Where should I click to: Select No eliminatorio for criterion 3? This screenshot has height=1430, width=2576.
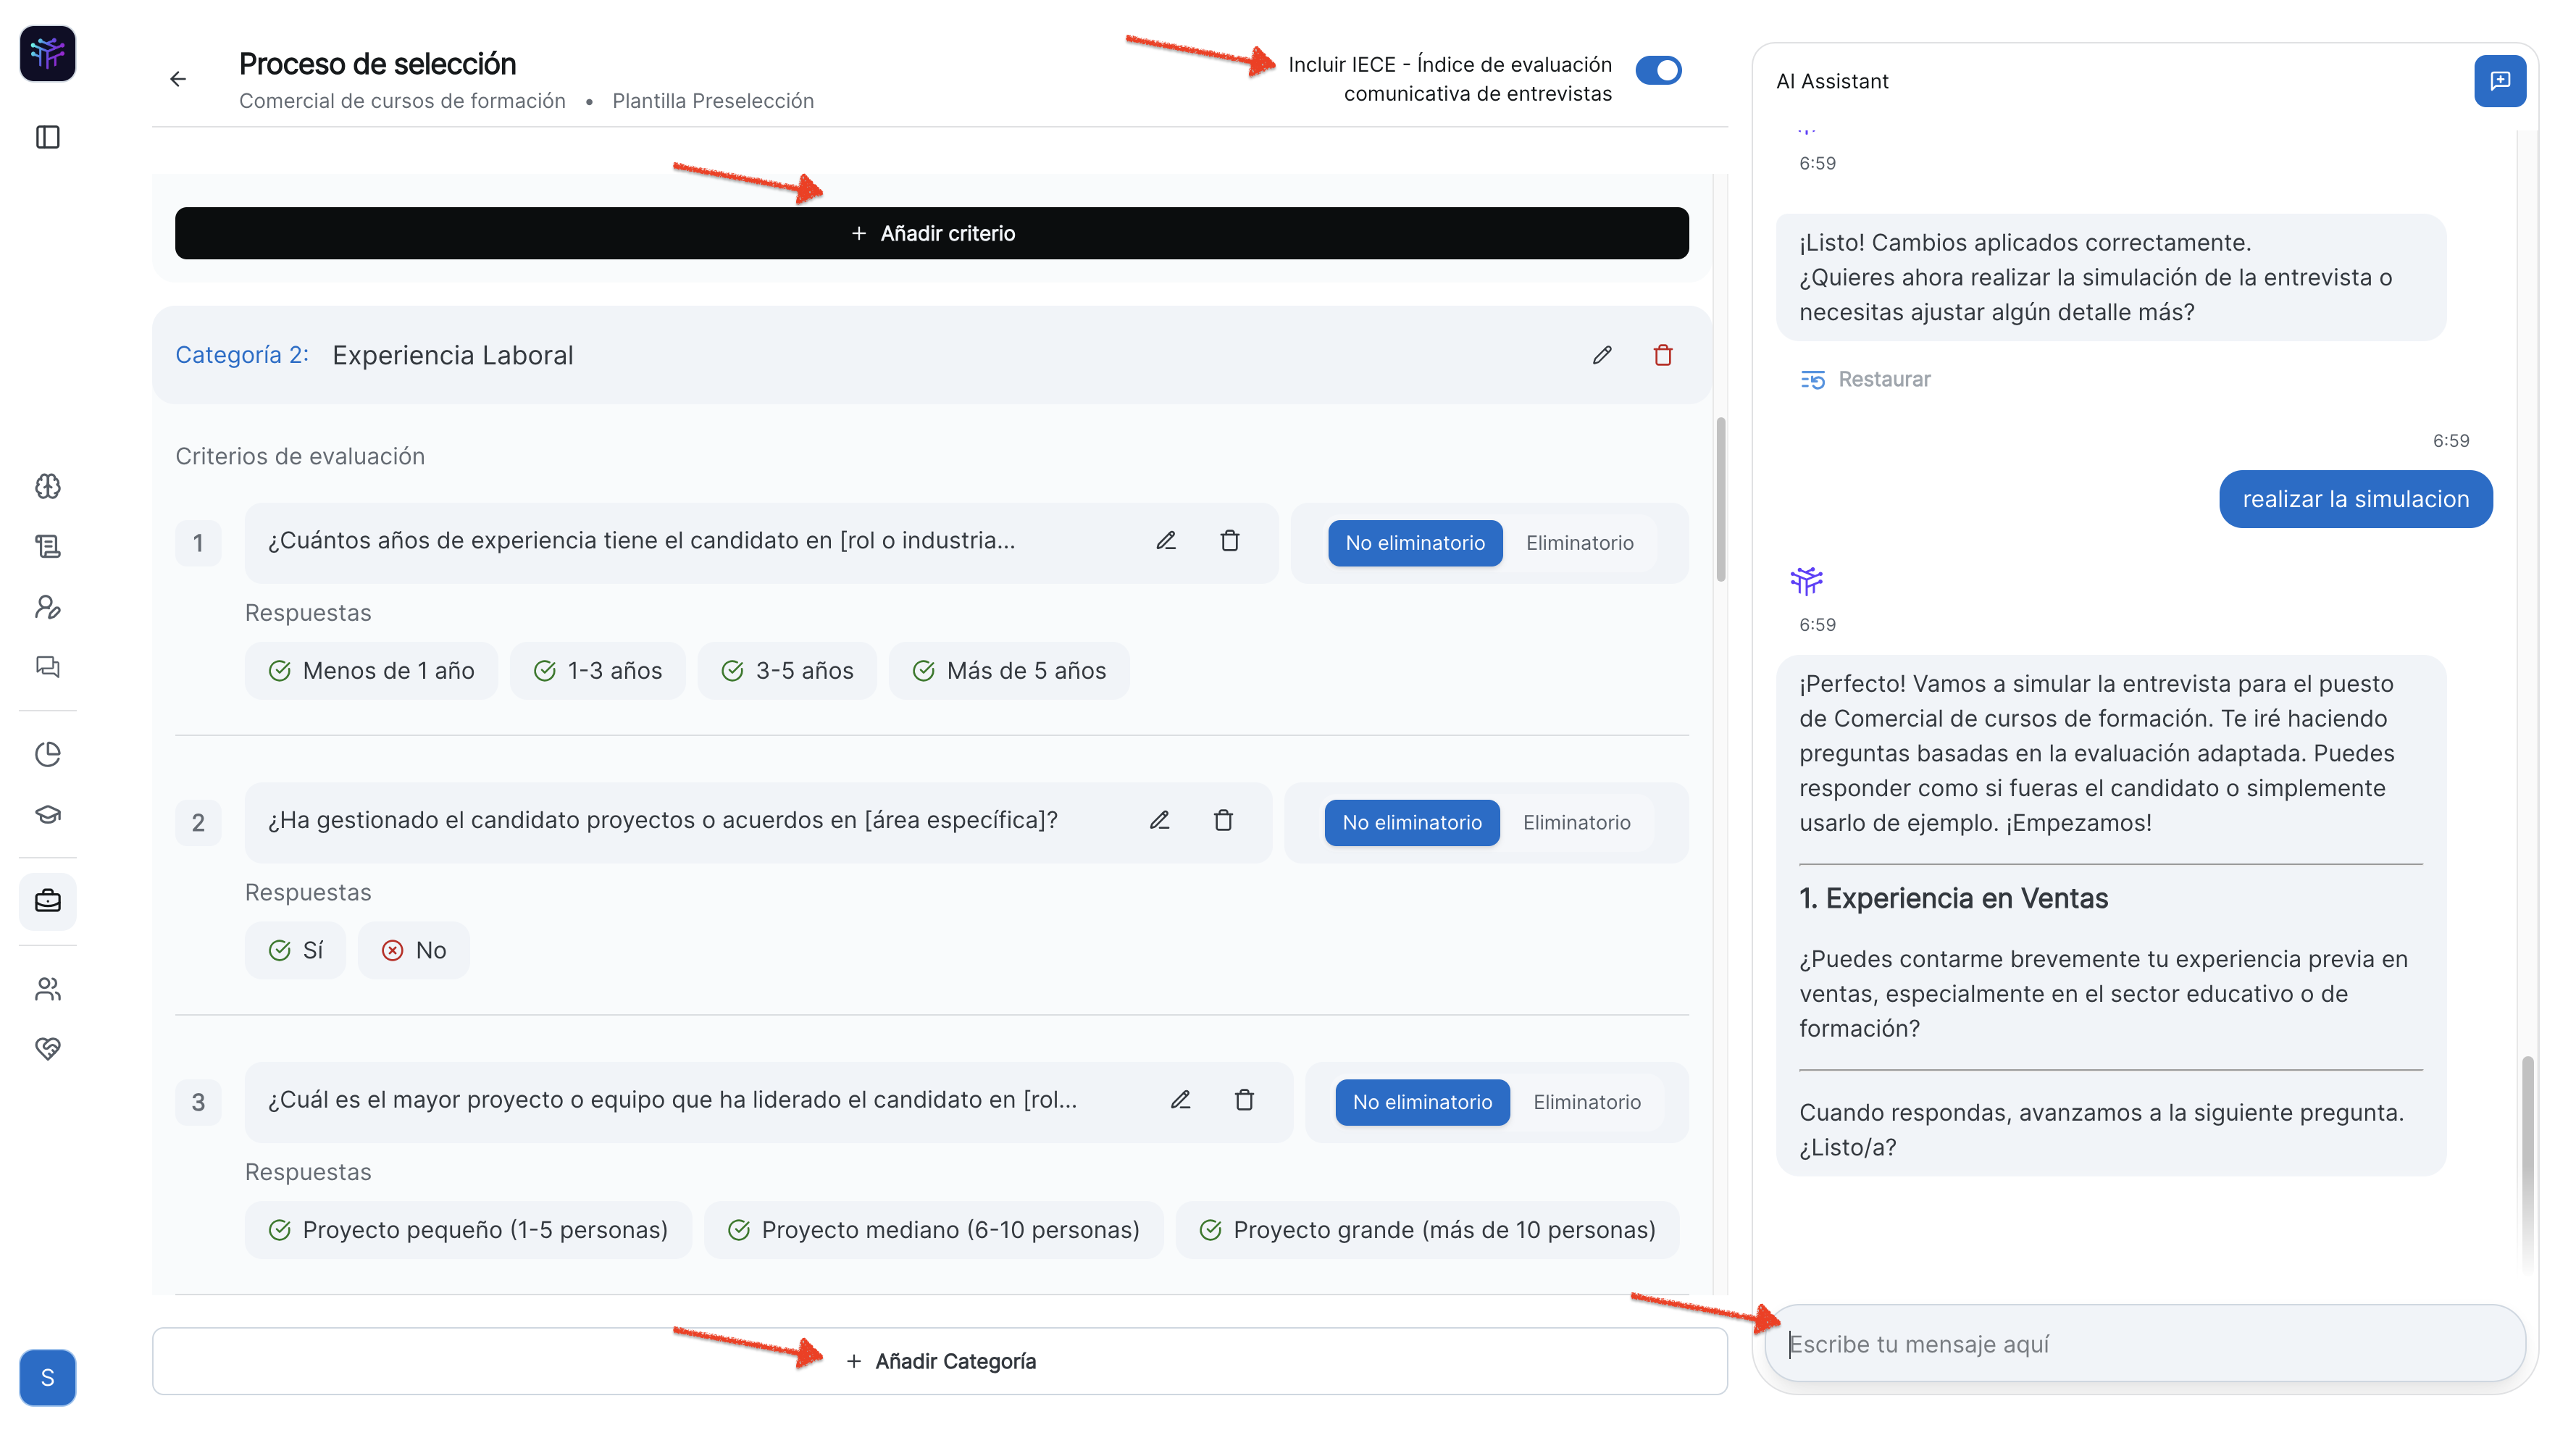[1421, 1102]
